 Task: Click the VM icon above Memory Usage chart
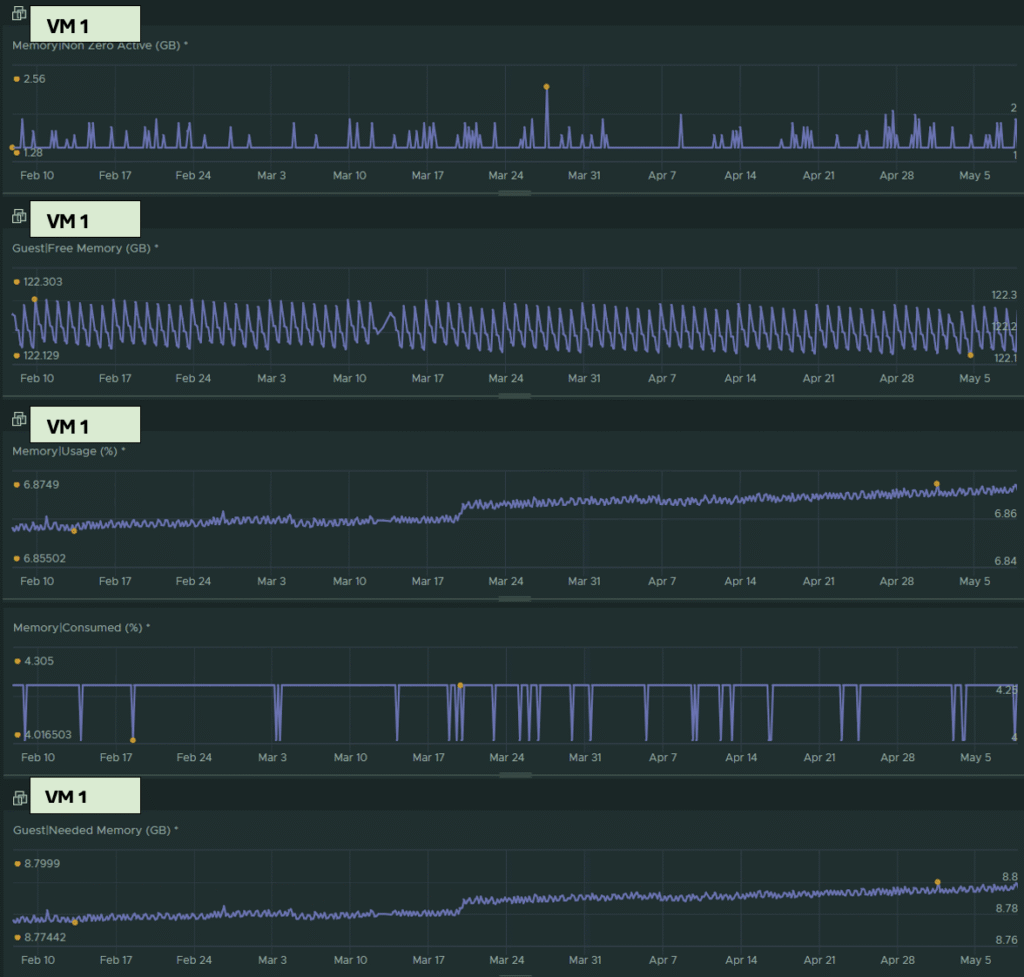click(19, 419)
